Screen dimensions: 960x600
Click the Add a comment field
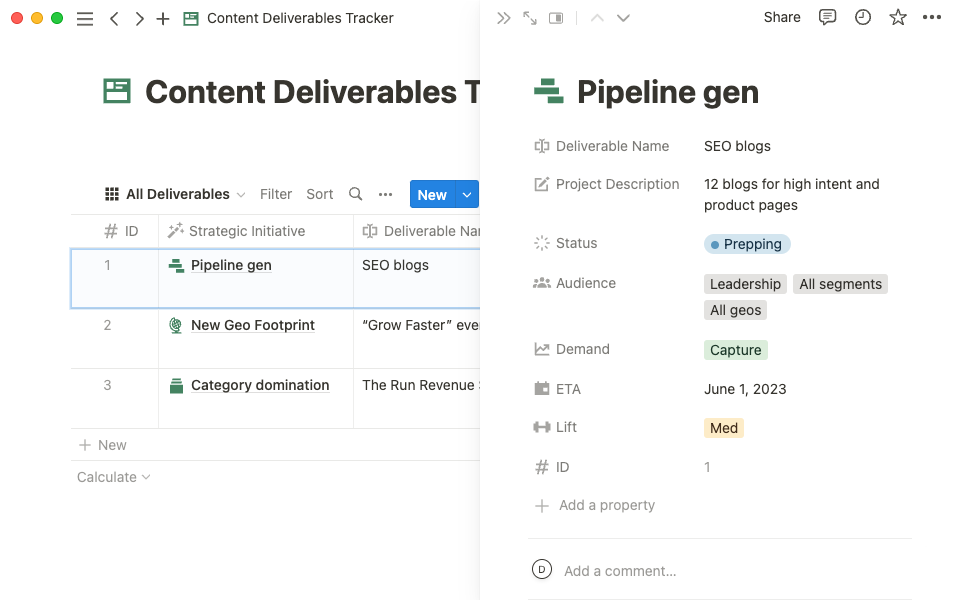tap(620, 571)
